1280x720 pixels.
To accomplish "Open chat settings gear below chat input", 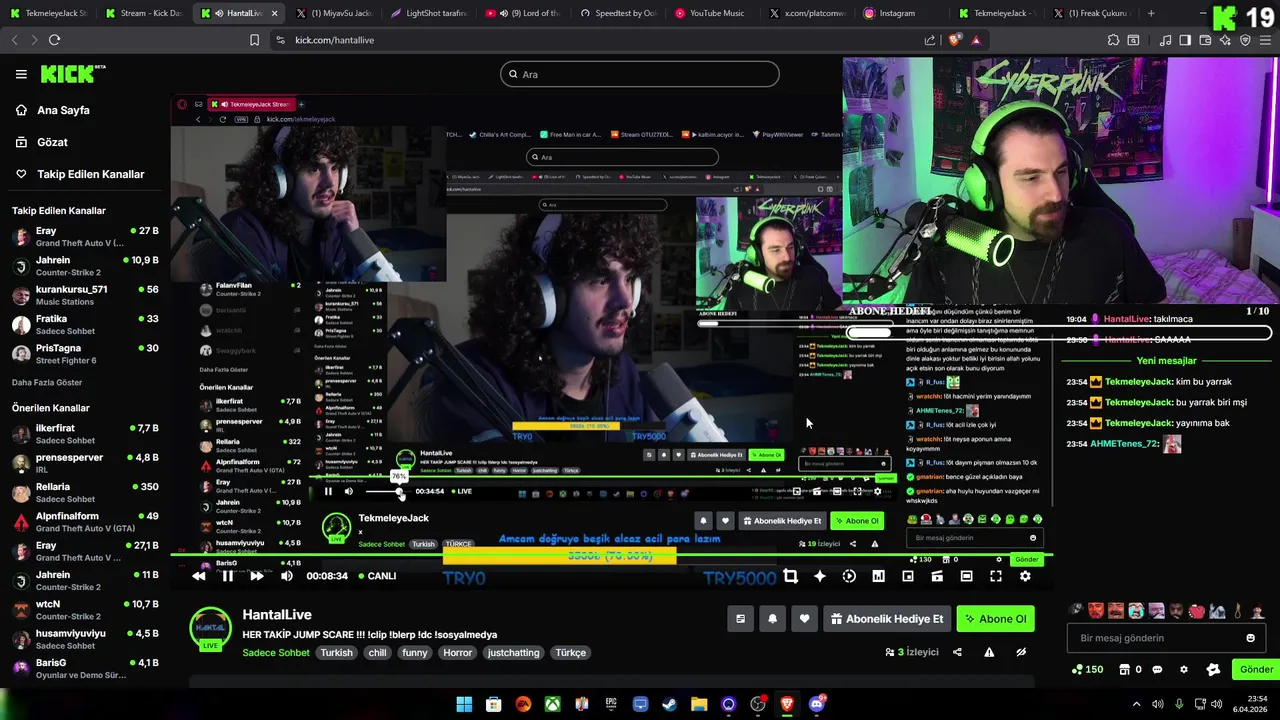I will (1184, 670).
